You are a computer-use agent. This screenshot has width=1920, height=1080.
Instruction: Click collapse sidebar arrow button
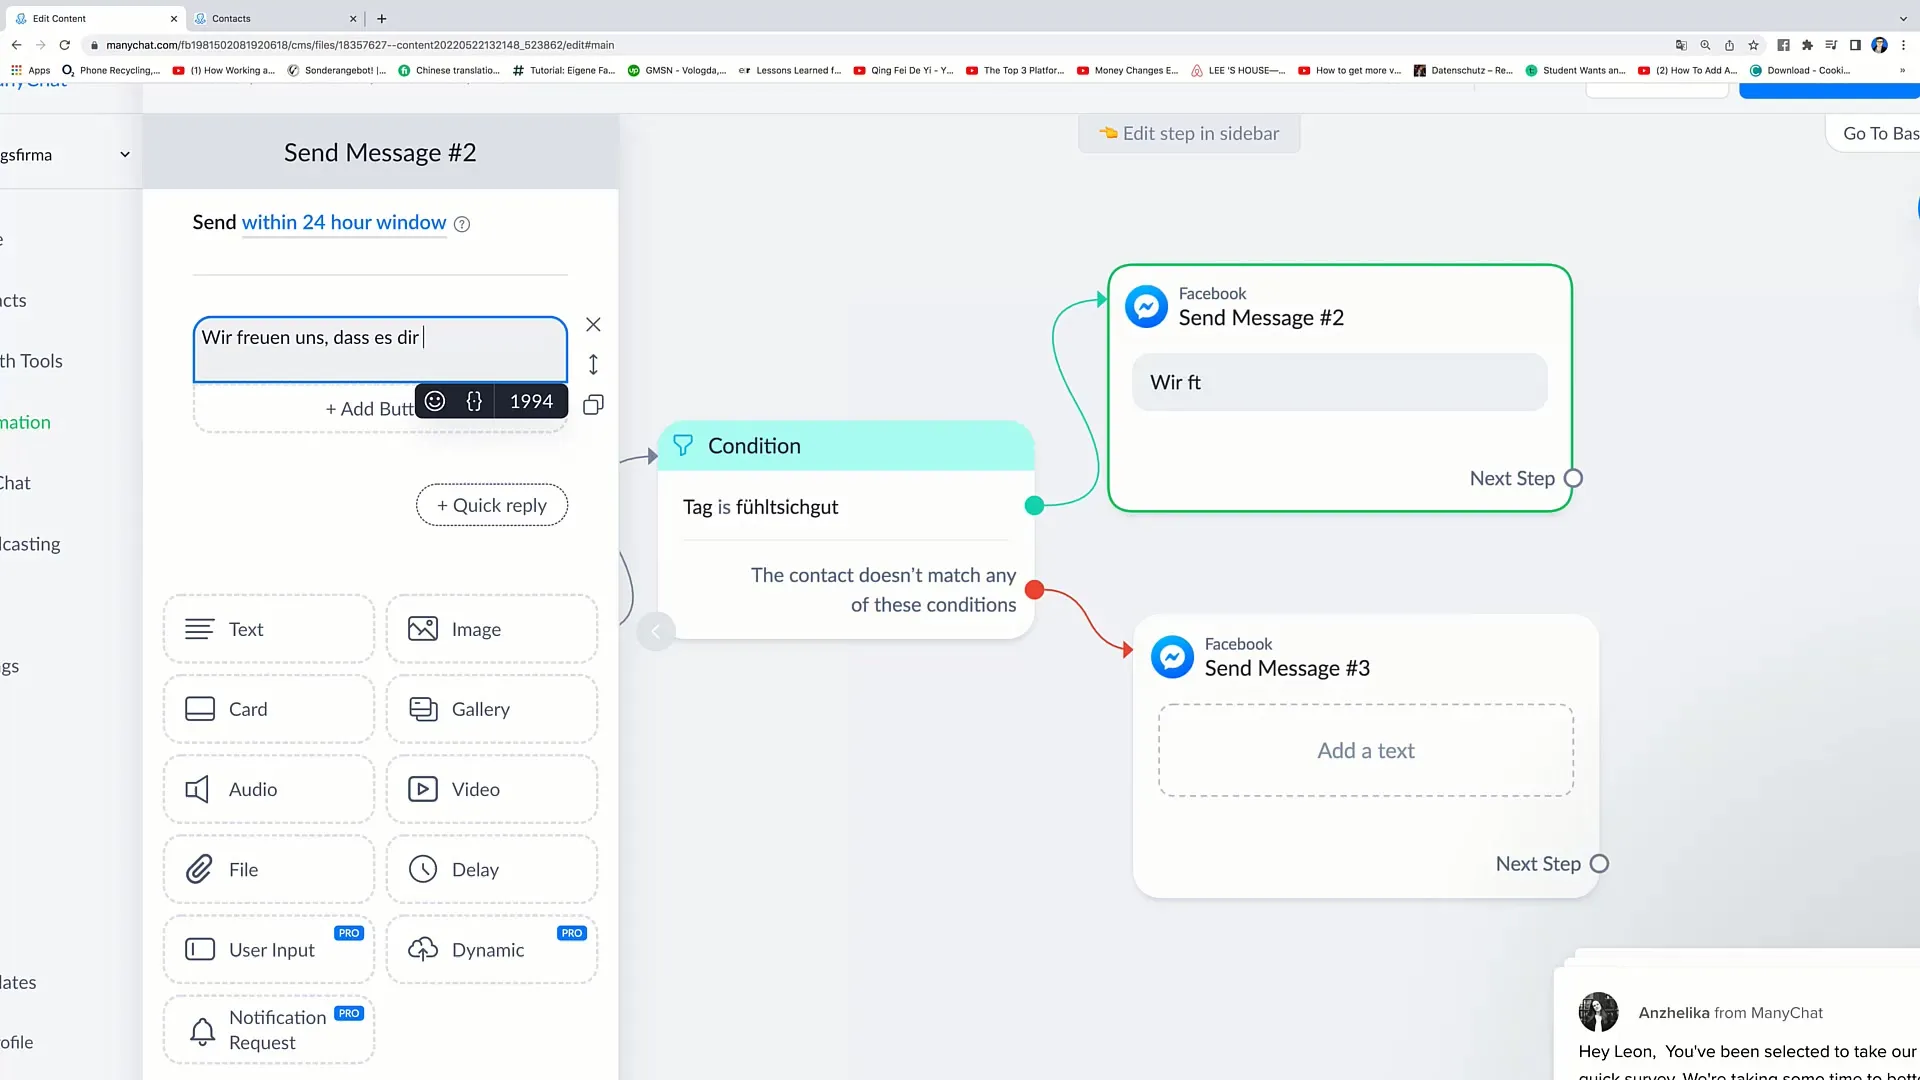657,633
